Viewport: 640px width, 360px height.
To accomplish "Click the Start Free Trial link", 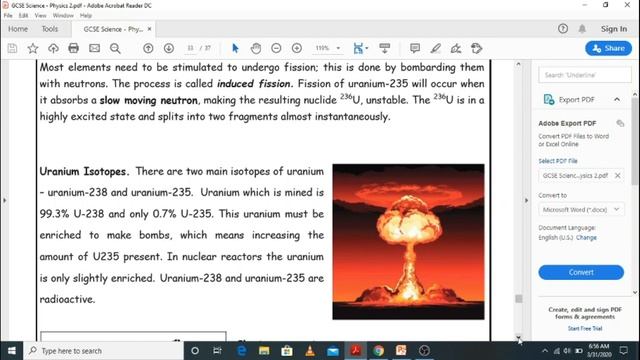I will click(585, 328).
